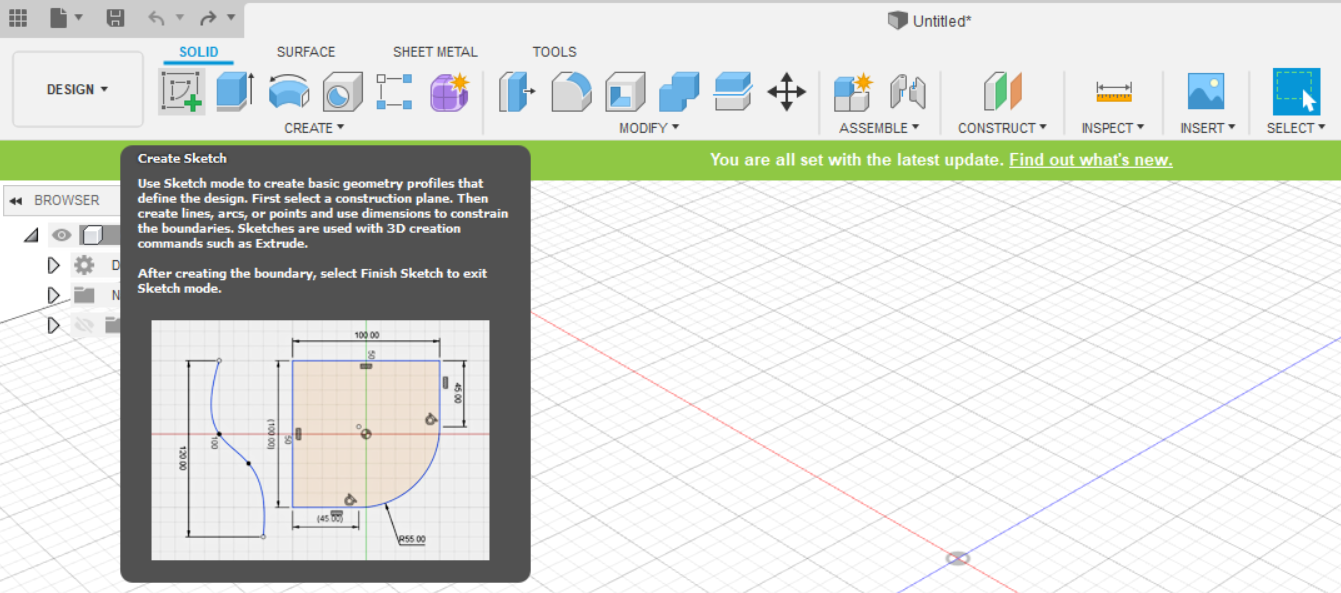The width and height of the screenshot is (1341, 593).
Task: Select the Offset Plane construct icon
Action: [1002, 91]
